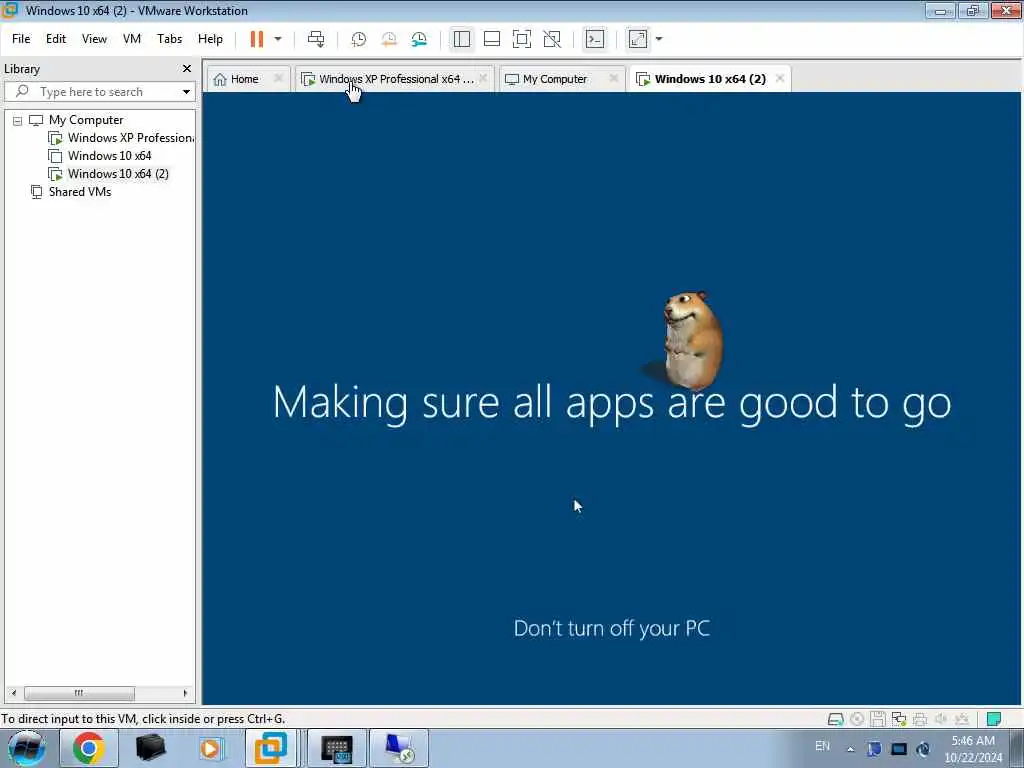Click the floppy drive status icon

pyautogui.click(x=878, y=719)
